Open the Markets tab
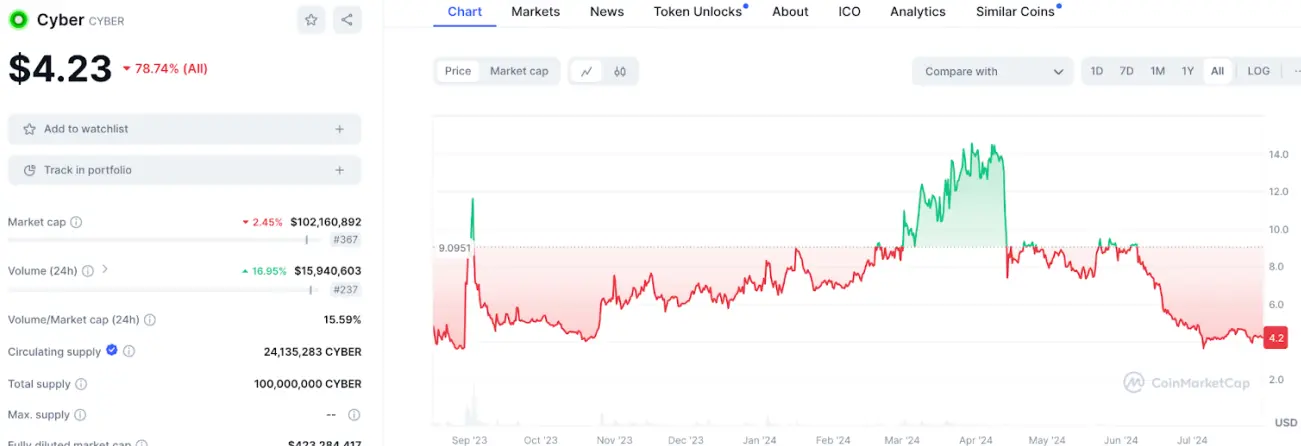Screen dimensions: 1301x446 [x=535, y=12]
